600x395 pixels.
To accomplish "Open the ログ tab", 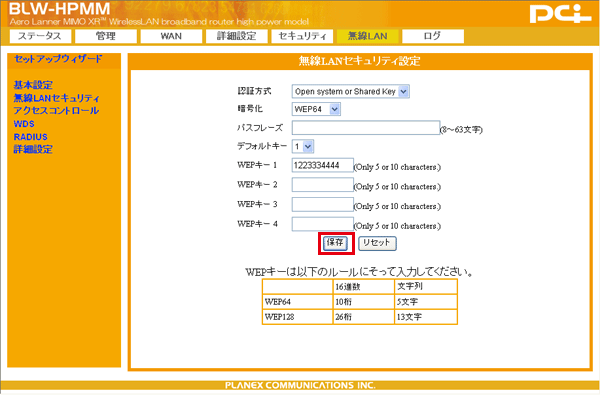I will 433,36.
